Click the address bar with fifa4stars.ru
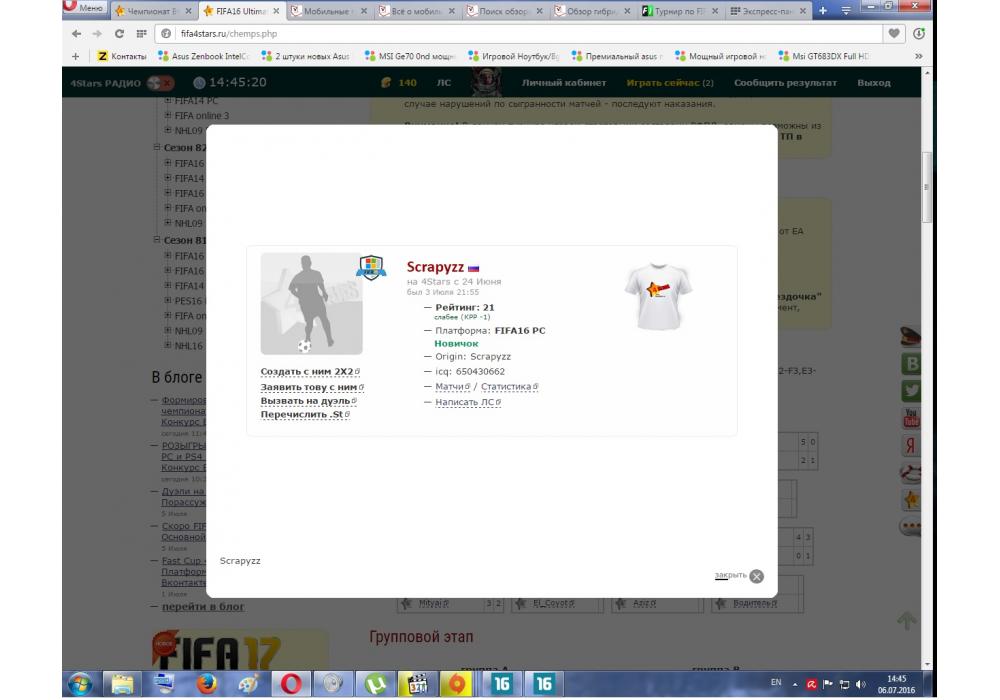Image resolution: width=1000 pixels, height=700 pixels. 517,33
